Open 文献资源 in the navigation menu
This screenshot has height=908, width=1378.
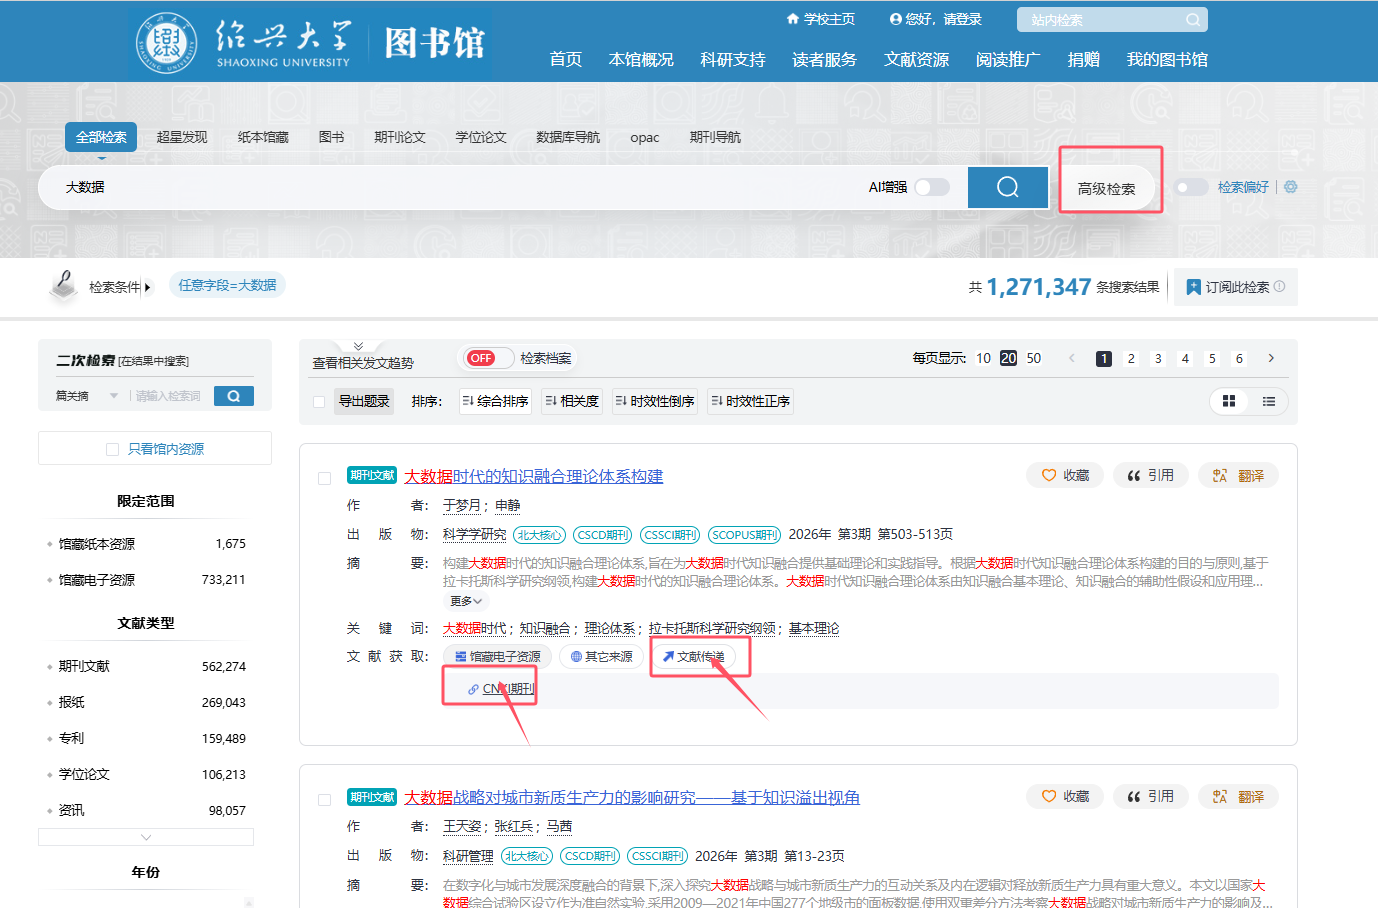tap(916, 59)
